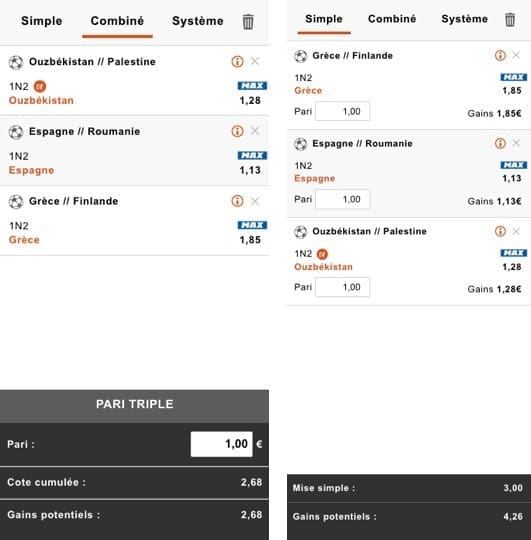Remove Grèce // Finlande from Combiné slip
Viewport: 531px width, 540px height.
pyautogui.click(x=255, y=201)
